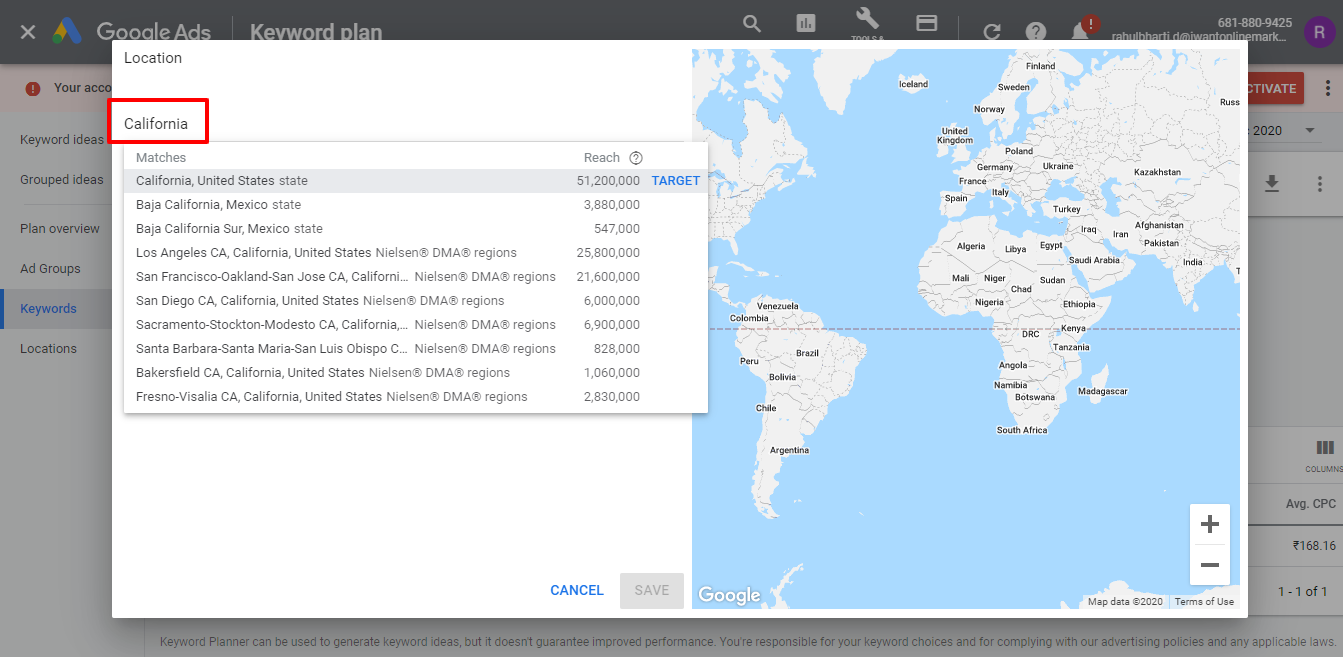The height and width of the screenshot is (657, 1343).
Task: Open the notifications bell icon
Action: coord(1081,32)
